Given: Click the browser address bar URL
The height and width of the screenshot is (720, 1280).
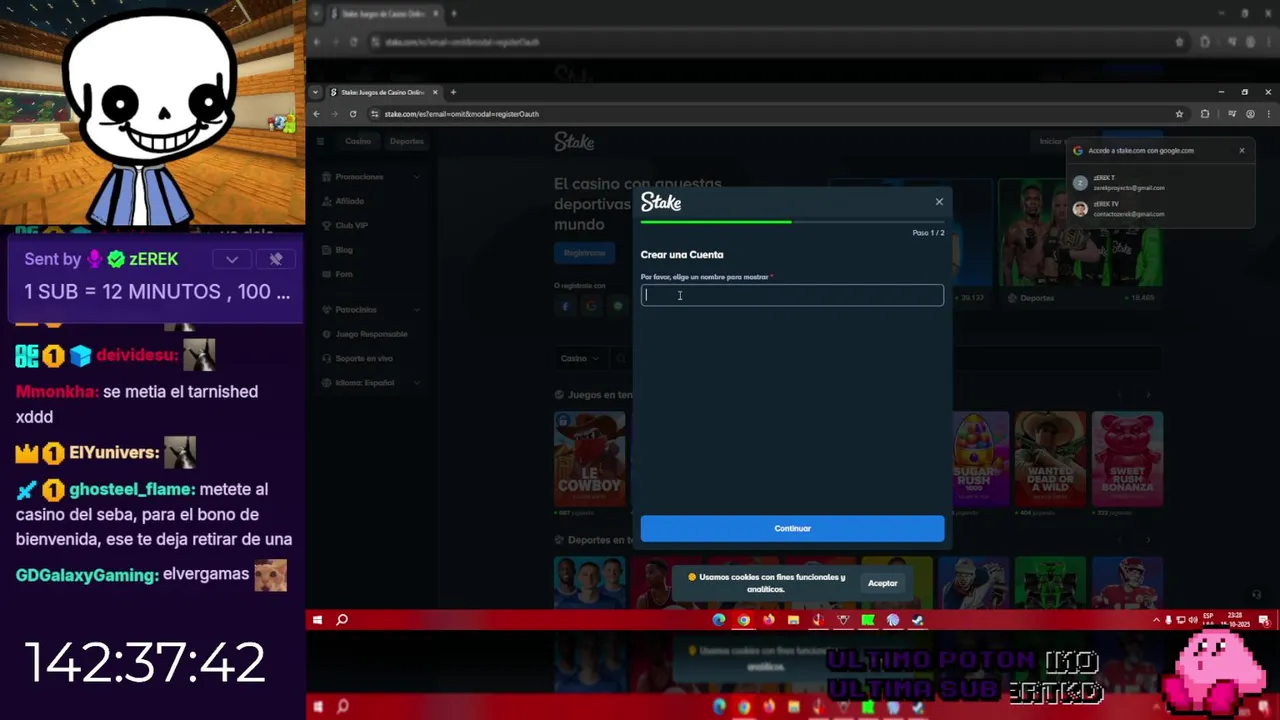Looking at the screenshot, I should coord(461,114).
